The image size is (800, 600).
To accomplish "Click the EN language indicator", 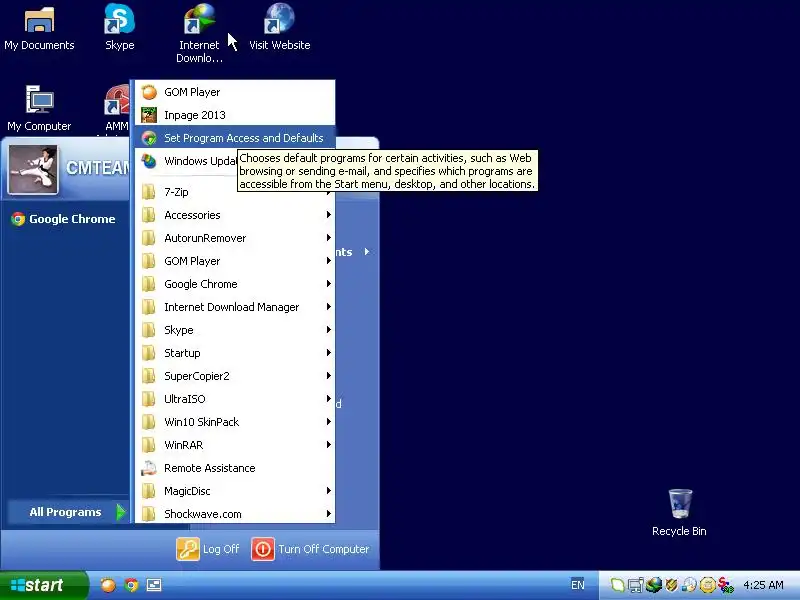I will click(578, 585).
